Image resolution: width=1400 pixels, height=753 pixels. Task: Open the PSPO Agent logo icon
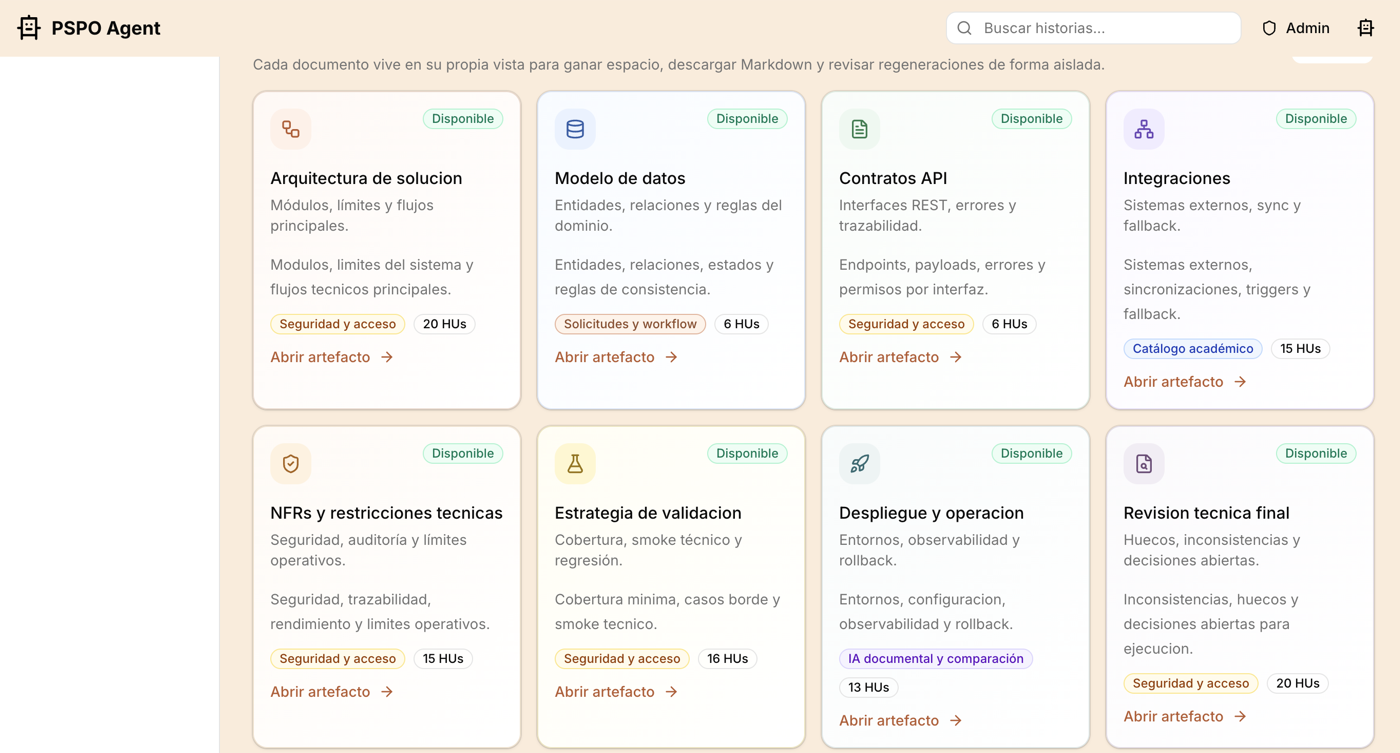[x=28, y=27]
